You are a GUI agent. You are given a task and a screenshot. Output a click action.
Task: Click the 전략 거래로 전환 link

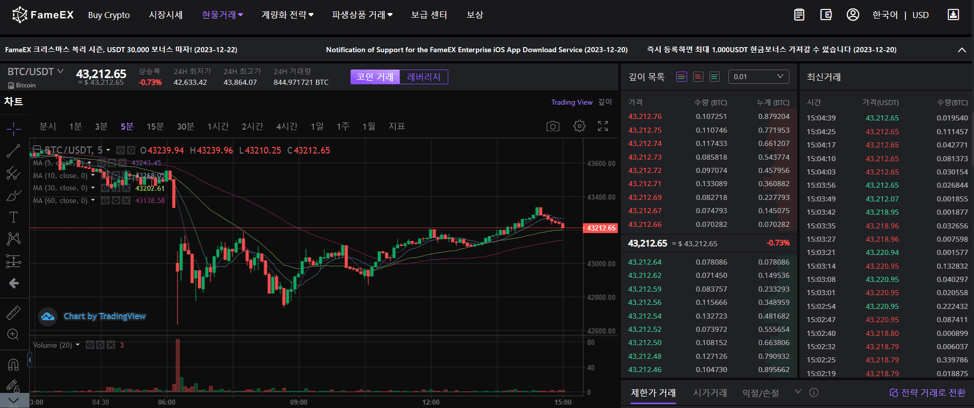(927, 393)
